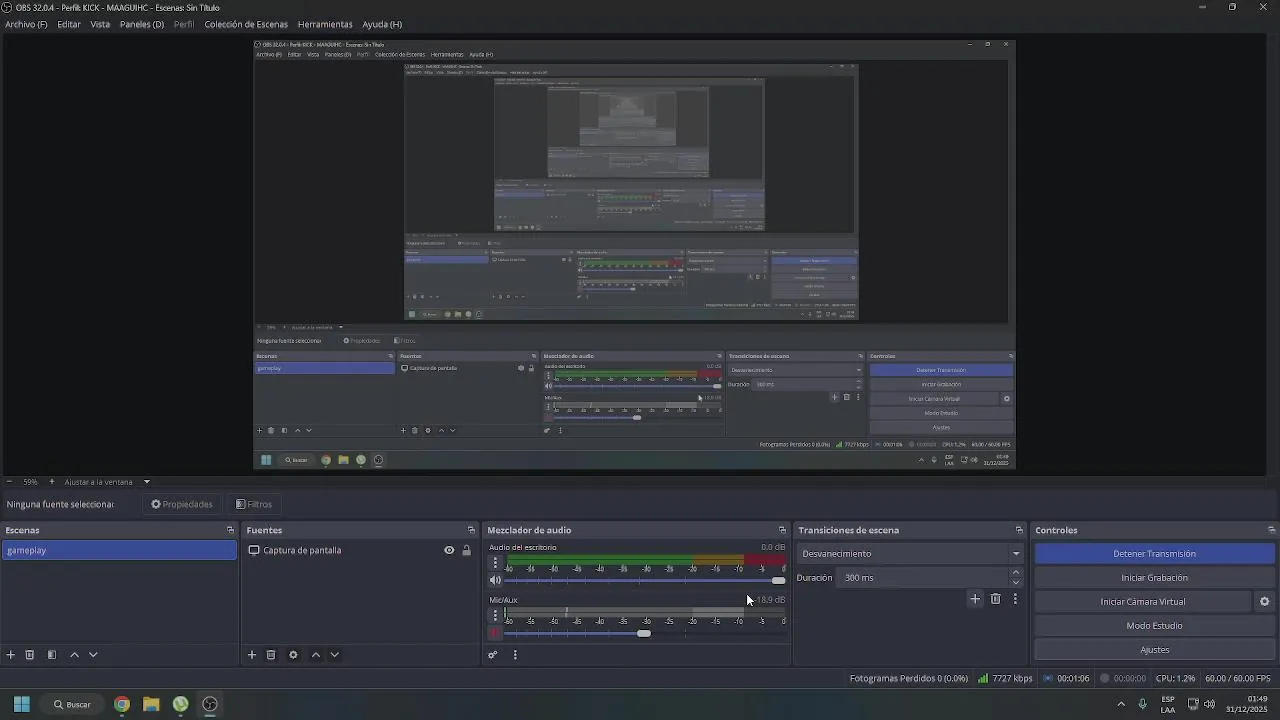Open the Mic/Aux options dots
1280x720 pixels.
point(495,616)
